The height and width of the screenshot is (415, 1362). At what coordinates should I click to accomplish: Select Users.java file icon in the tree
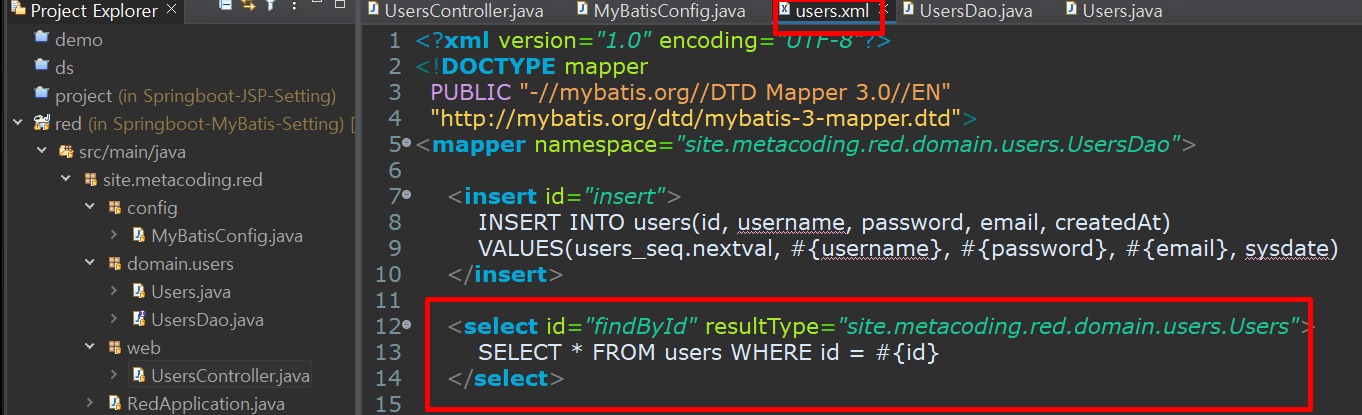coord(139,292)
